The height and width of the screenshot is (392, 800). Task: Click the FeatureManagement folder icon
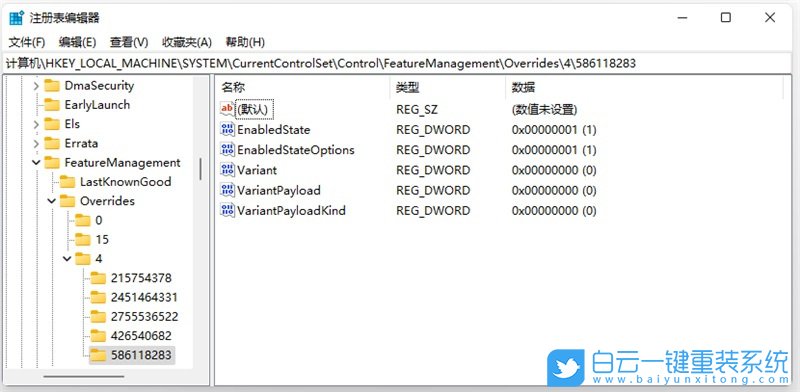(52, 163)
